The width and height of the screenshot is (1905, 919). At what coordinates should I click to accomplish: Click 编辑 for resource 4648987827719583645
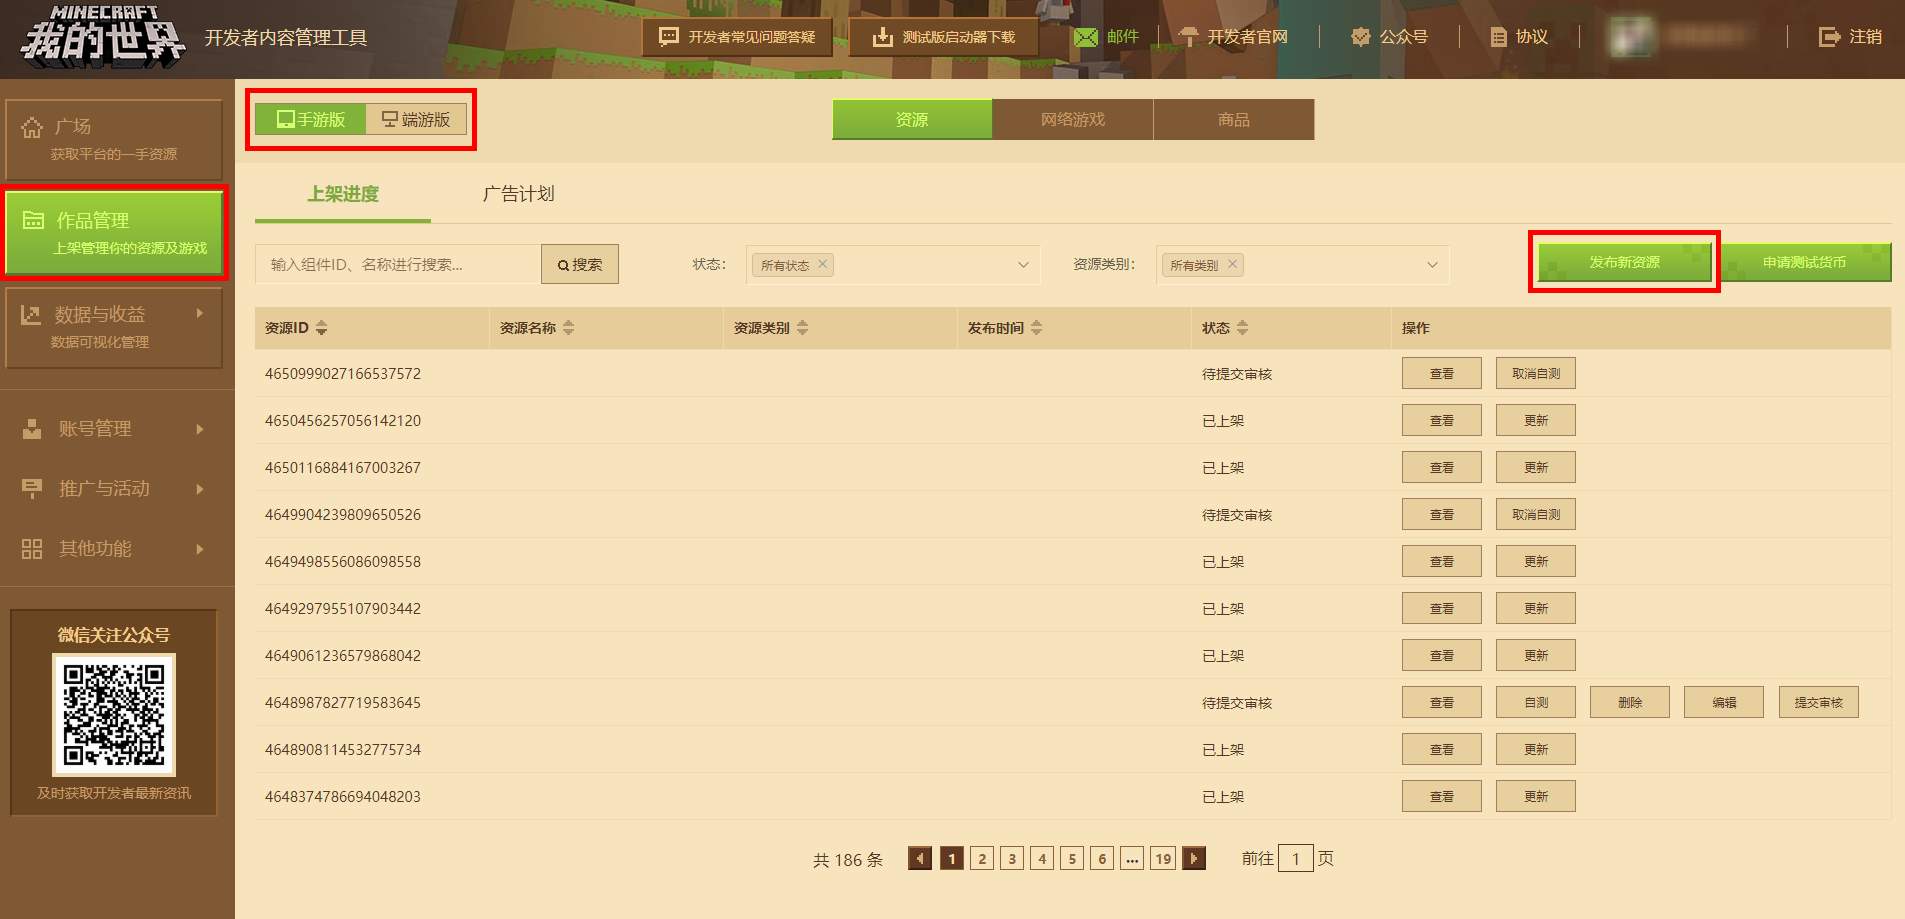1724,703
